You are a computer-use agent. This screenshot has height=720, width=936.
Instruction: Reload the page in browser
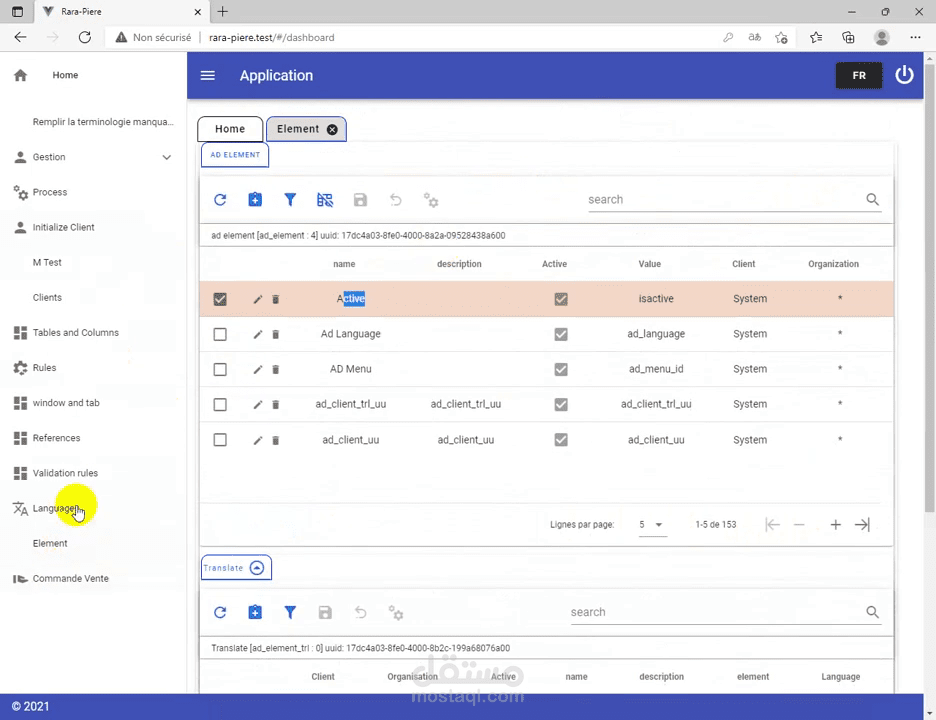pos(85,37)
